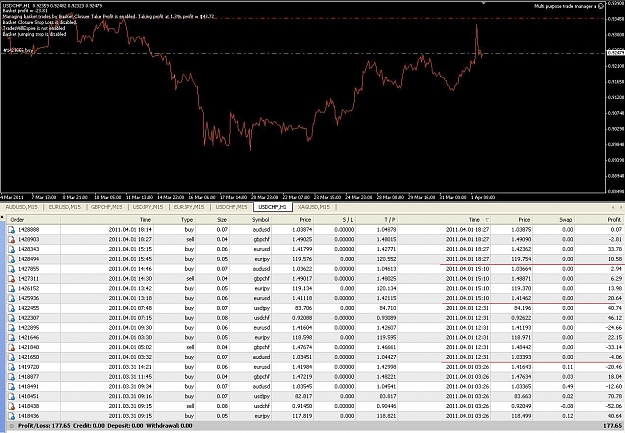
Task: Switch to the EURUSD,M15 chart tab
Action: click(65, 207)
